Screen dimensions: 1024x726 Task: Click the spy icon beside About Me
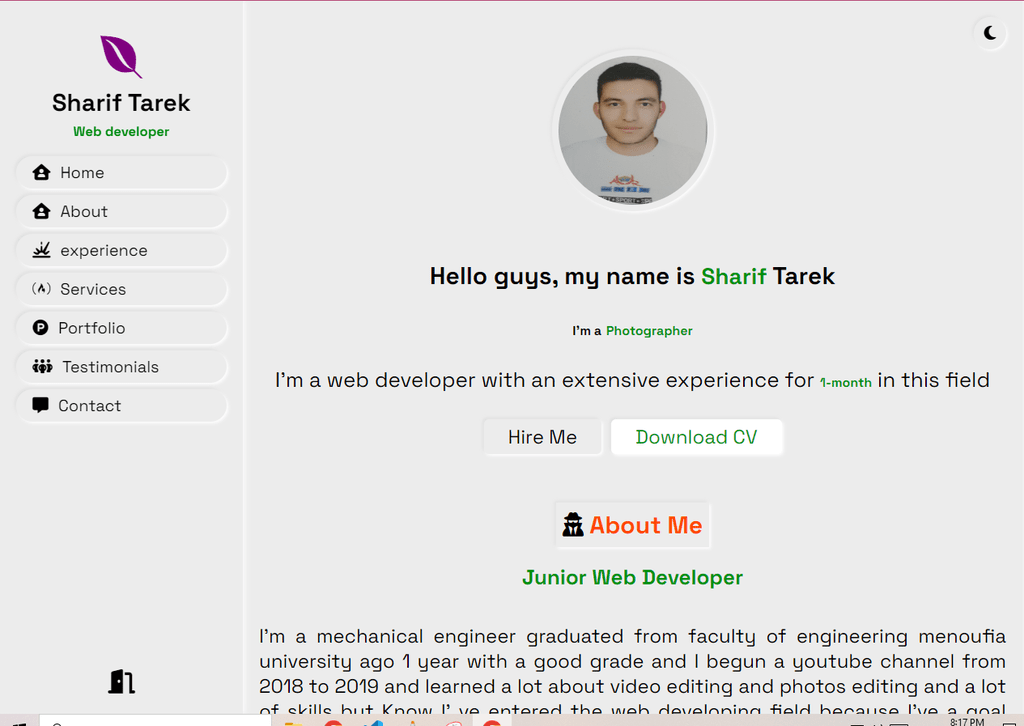pos(573,524)
